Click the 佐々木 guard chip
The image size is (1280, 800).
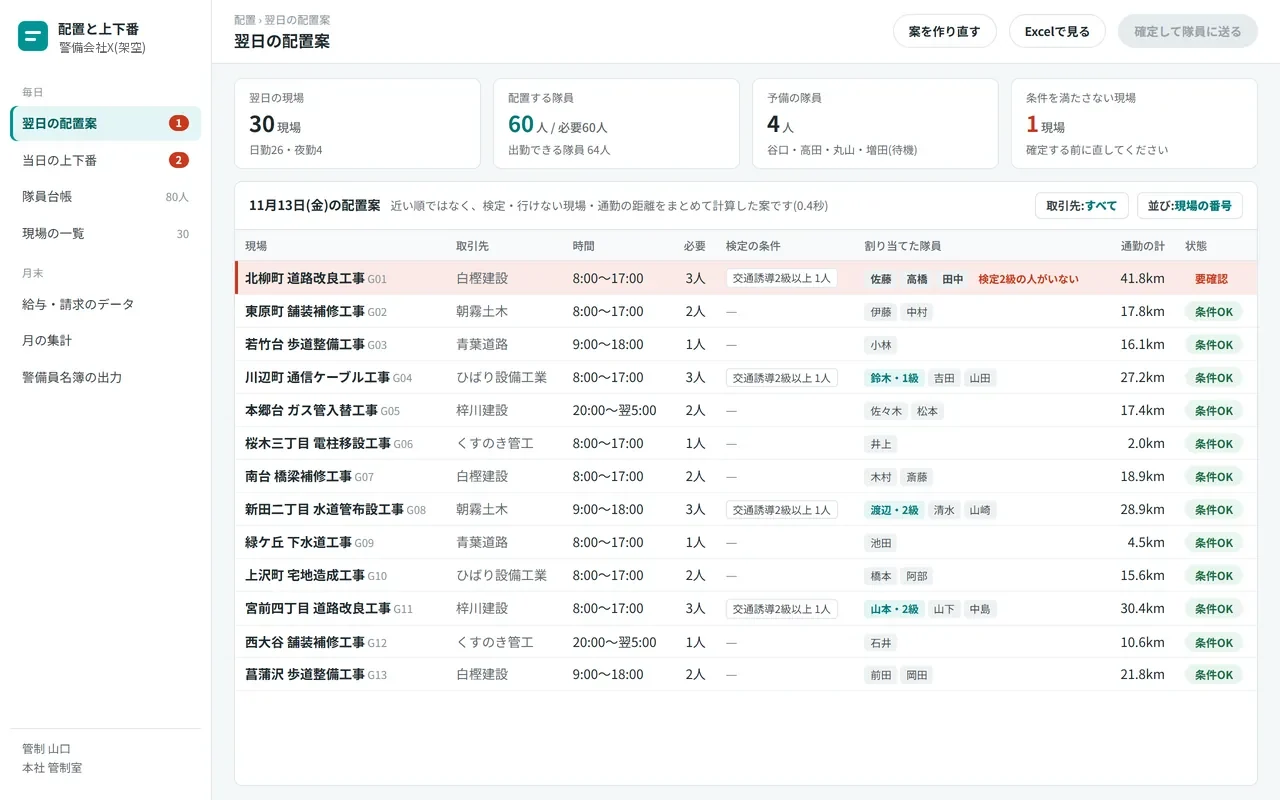887,411
